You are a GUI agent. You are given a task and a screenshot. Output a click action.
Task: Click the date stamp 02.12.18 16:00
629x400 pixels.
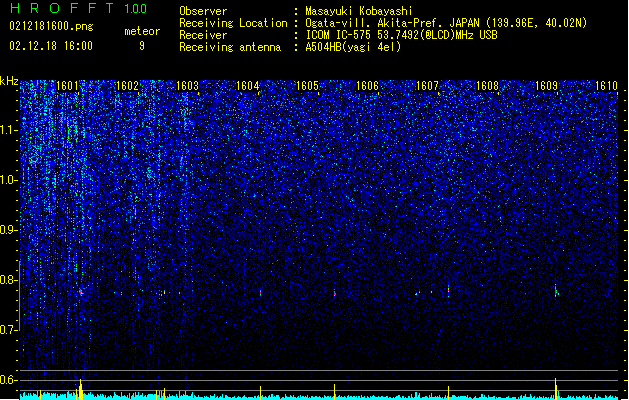pyautogui.click(x=51, y=46)
